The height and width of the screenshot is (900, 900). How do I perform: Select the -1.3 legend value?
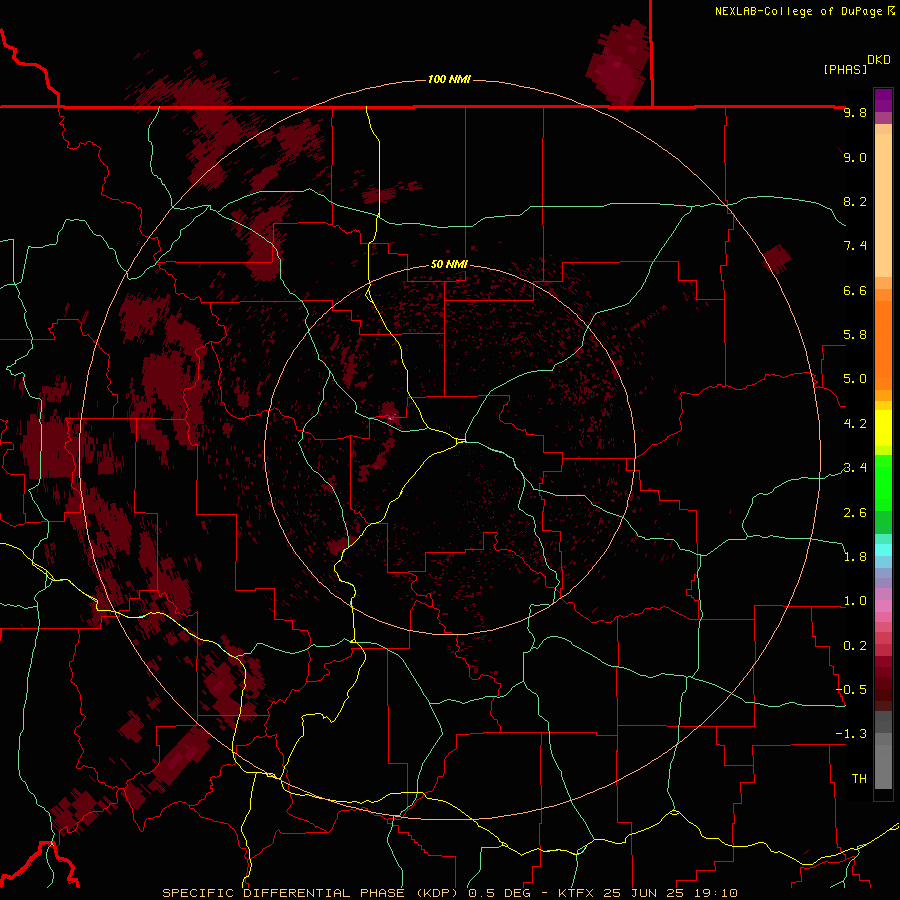(851, 734)
